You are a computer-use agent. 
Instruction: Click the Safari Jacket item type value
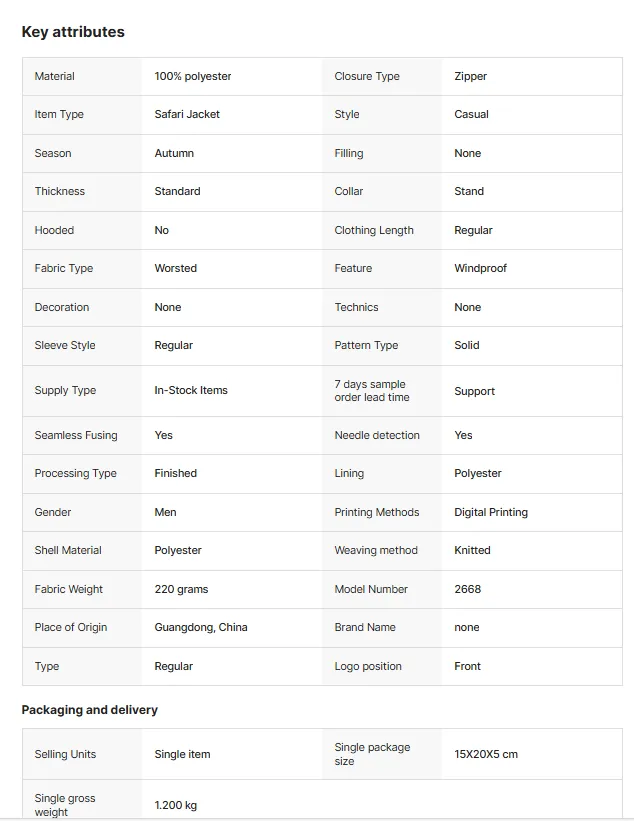pyautogui.click(x=187, y=114)
